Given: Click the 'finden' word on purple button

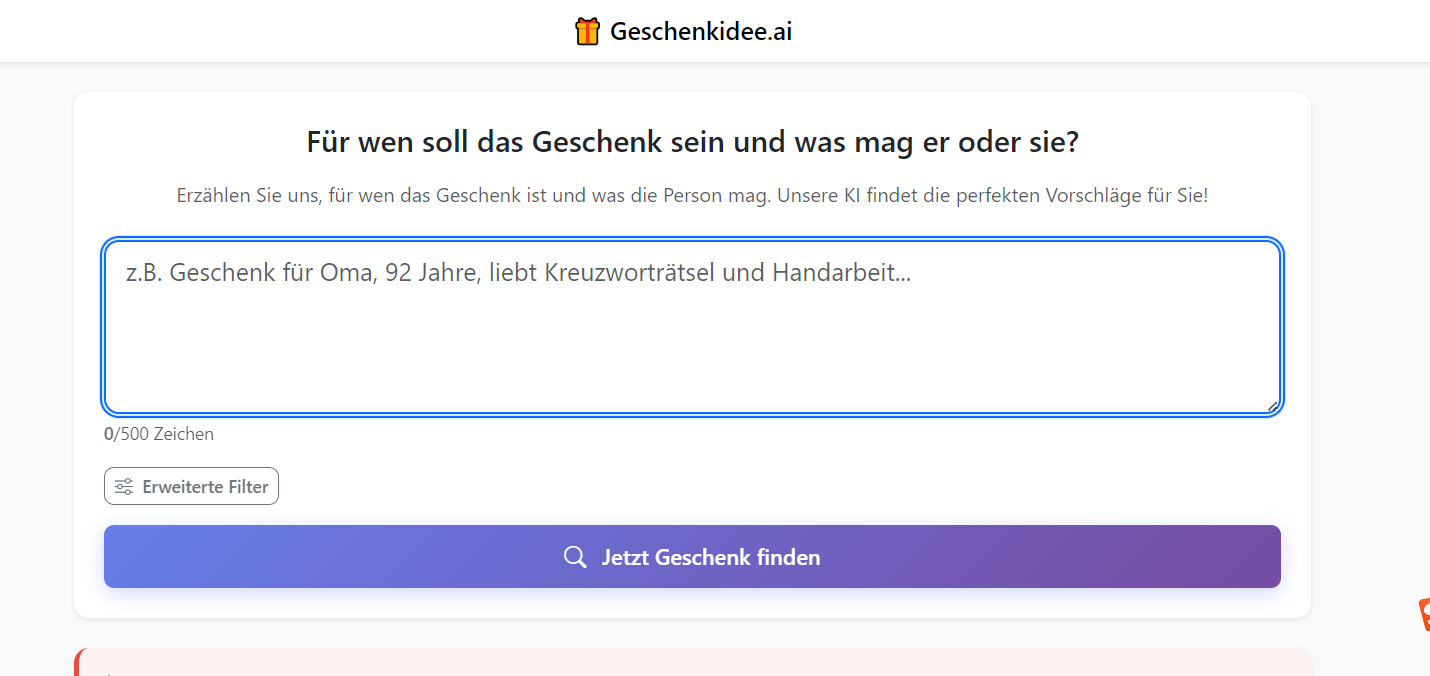Looking at the screenshot, I should 787,557.
